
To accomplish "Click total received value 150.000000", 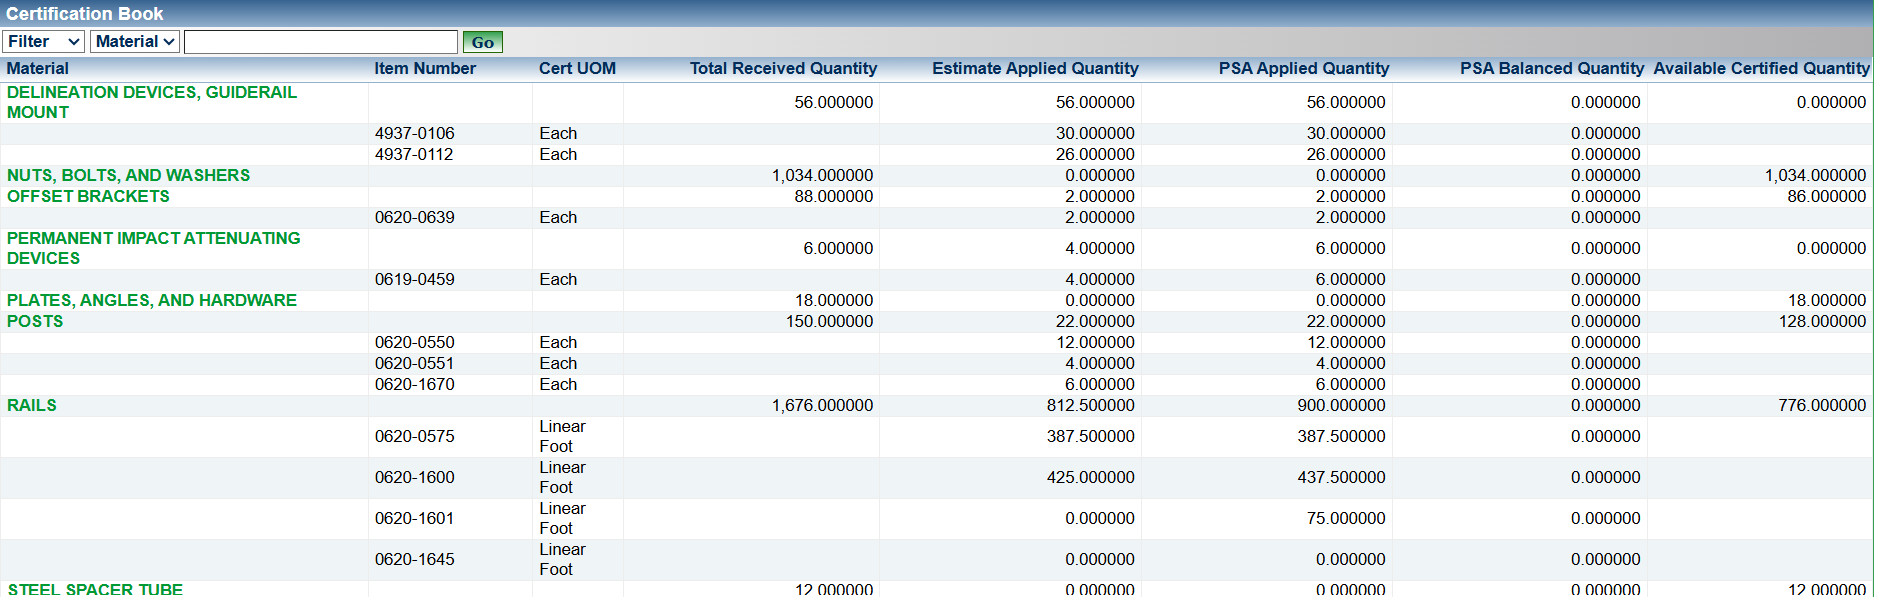I will point(829,321).
